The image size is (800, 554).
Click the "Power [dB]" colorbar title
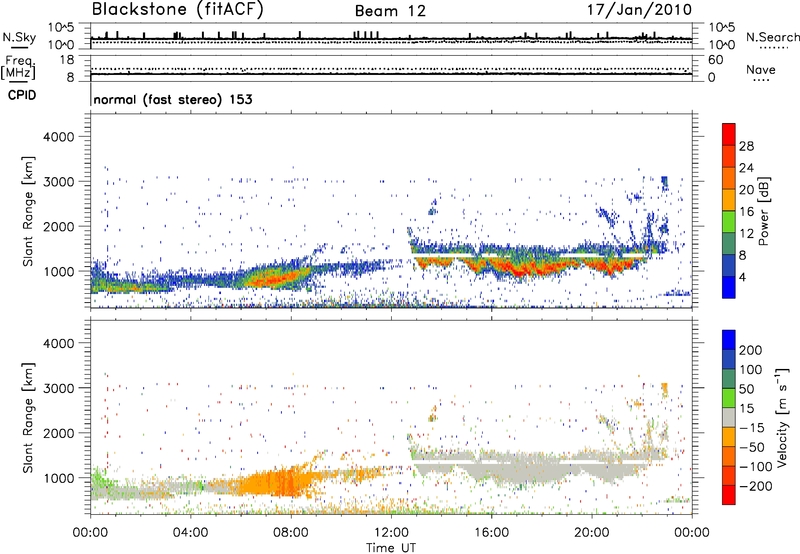(763, 211)
